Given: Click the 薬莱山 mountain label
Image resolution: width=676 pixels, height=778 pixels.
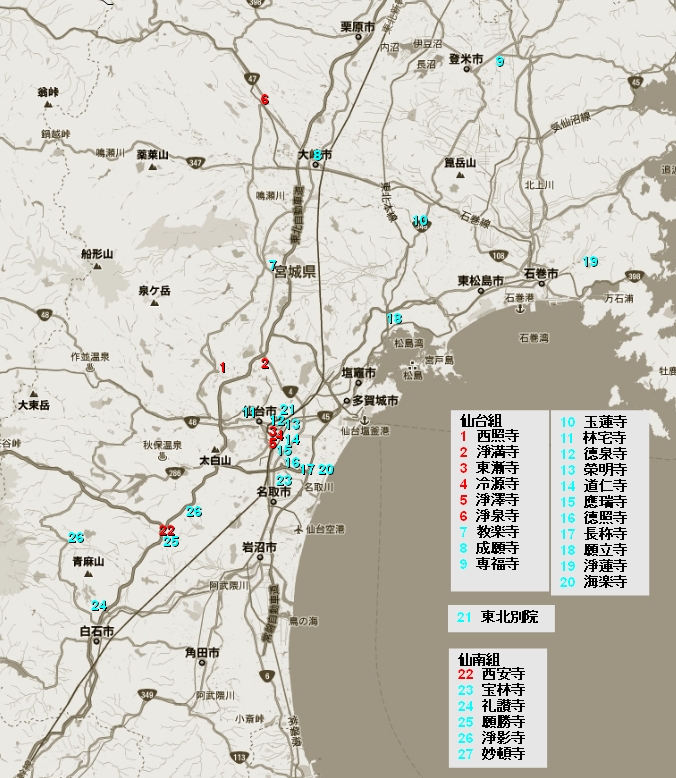Looking at the screenshot, I should click(x=153, y=155).
